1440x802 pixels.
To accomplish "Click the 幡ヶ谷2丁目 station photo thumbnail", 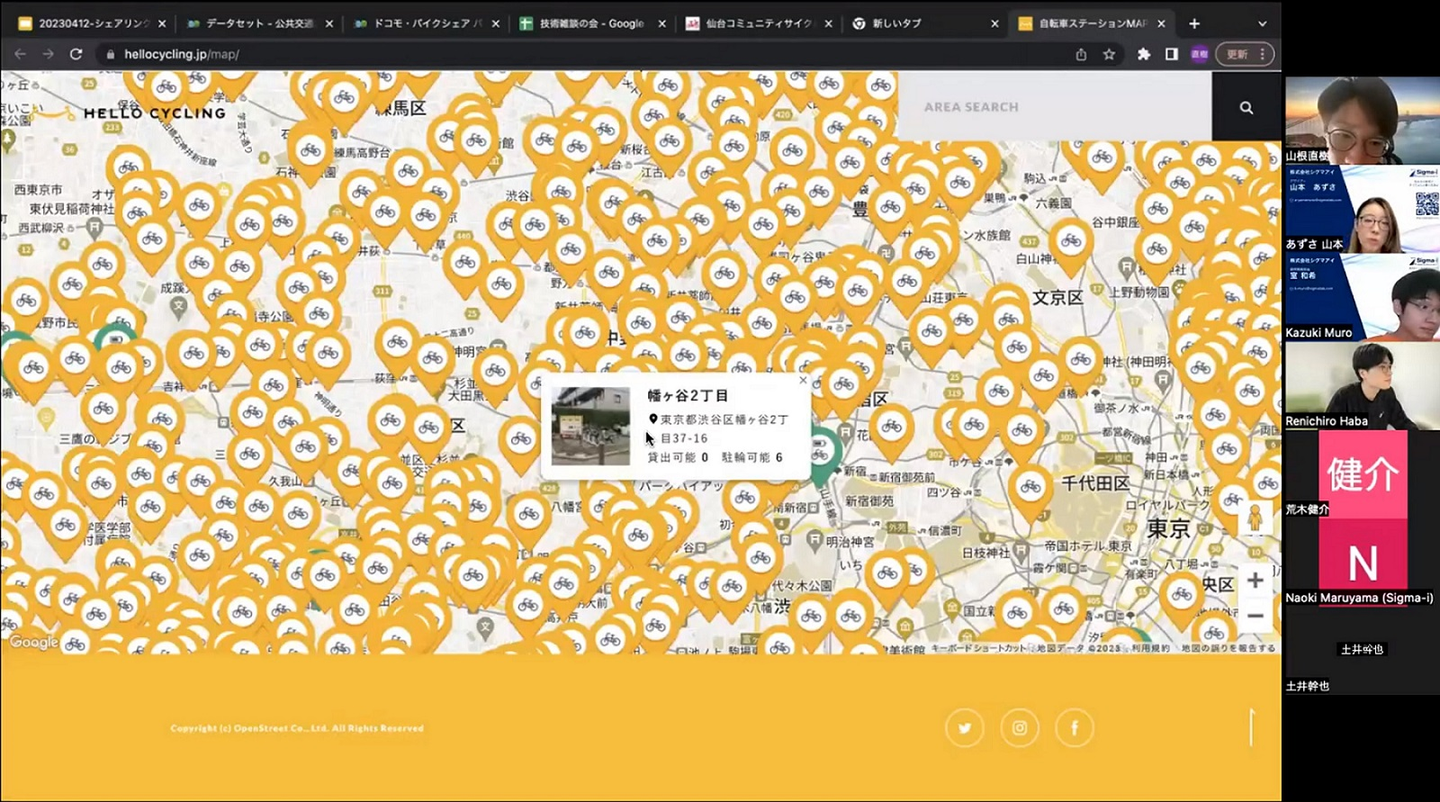I will [591, 427].
